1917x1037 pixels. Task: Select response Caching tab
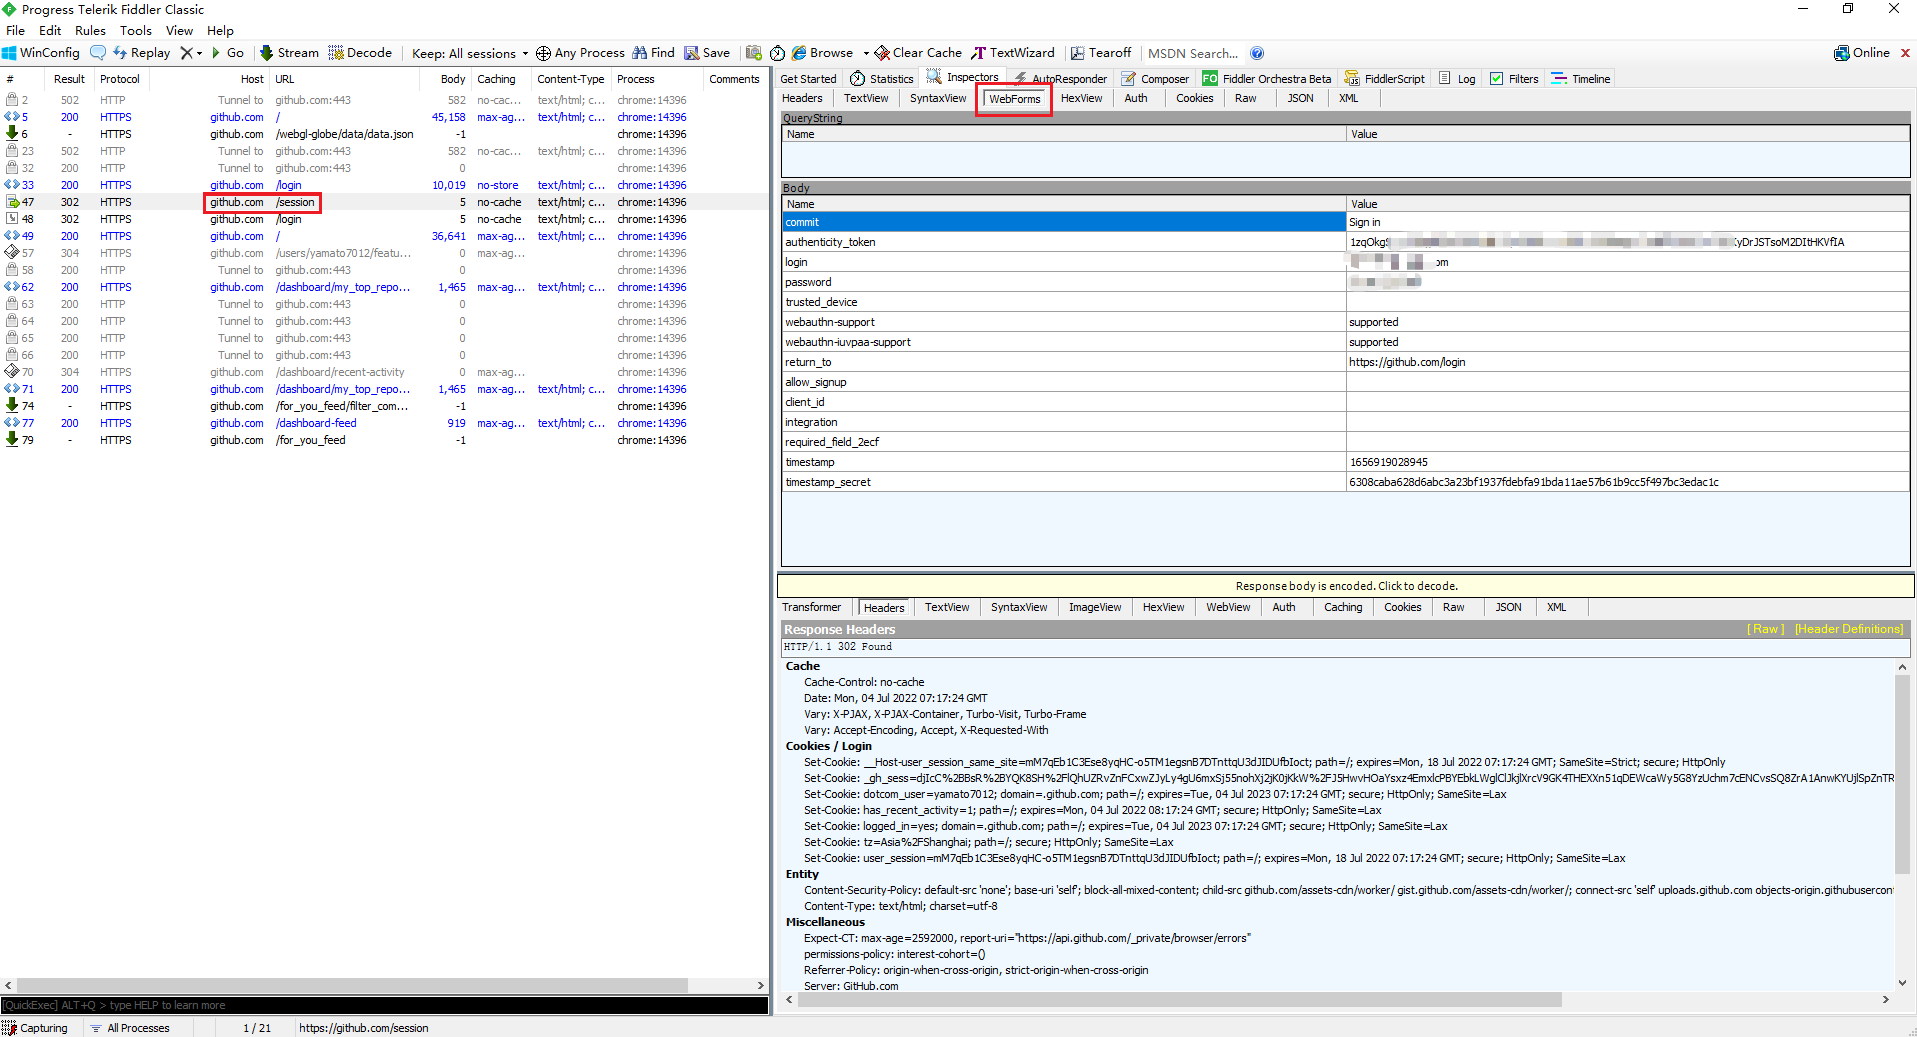1343,607
